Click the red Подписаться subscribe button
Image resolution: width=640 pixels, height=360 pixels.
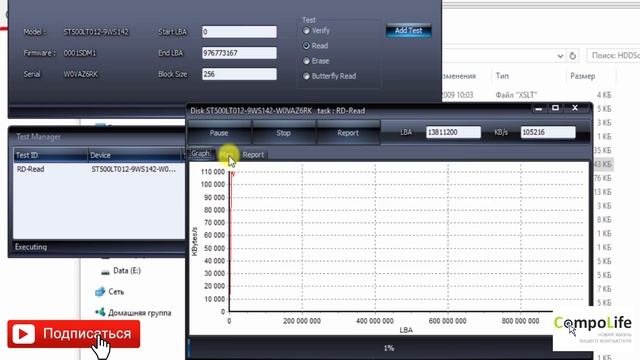(74, 334)
